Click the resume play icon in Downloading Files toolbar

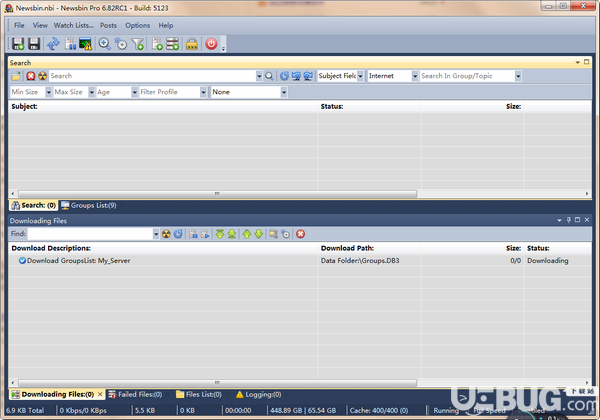(x=205, y=234)
